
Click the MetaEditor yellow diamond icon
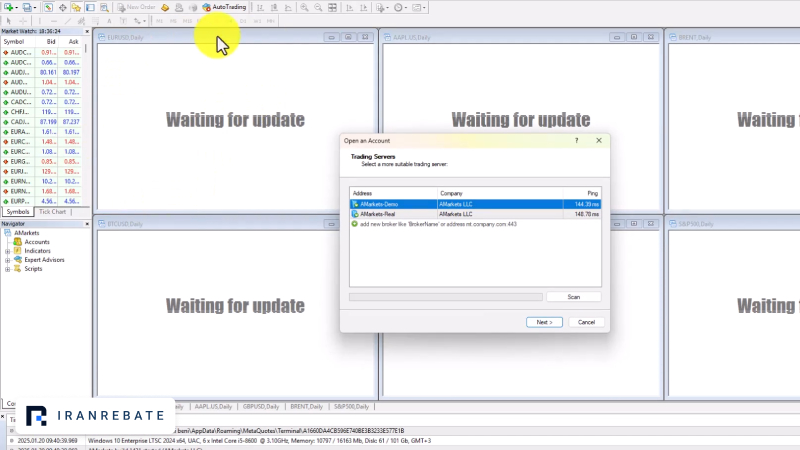coord(165,7)
